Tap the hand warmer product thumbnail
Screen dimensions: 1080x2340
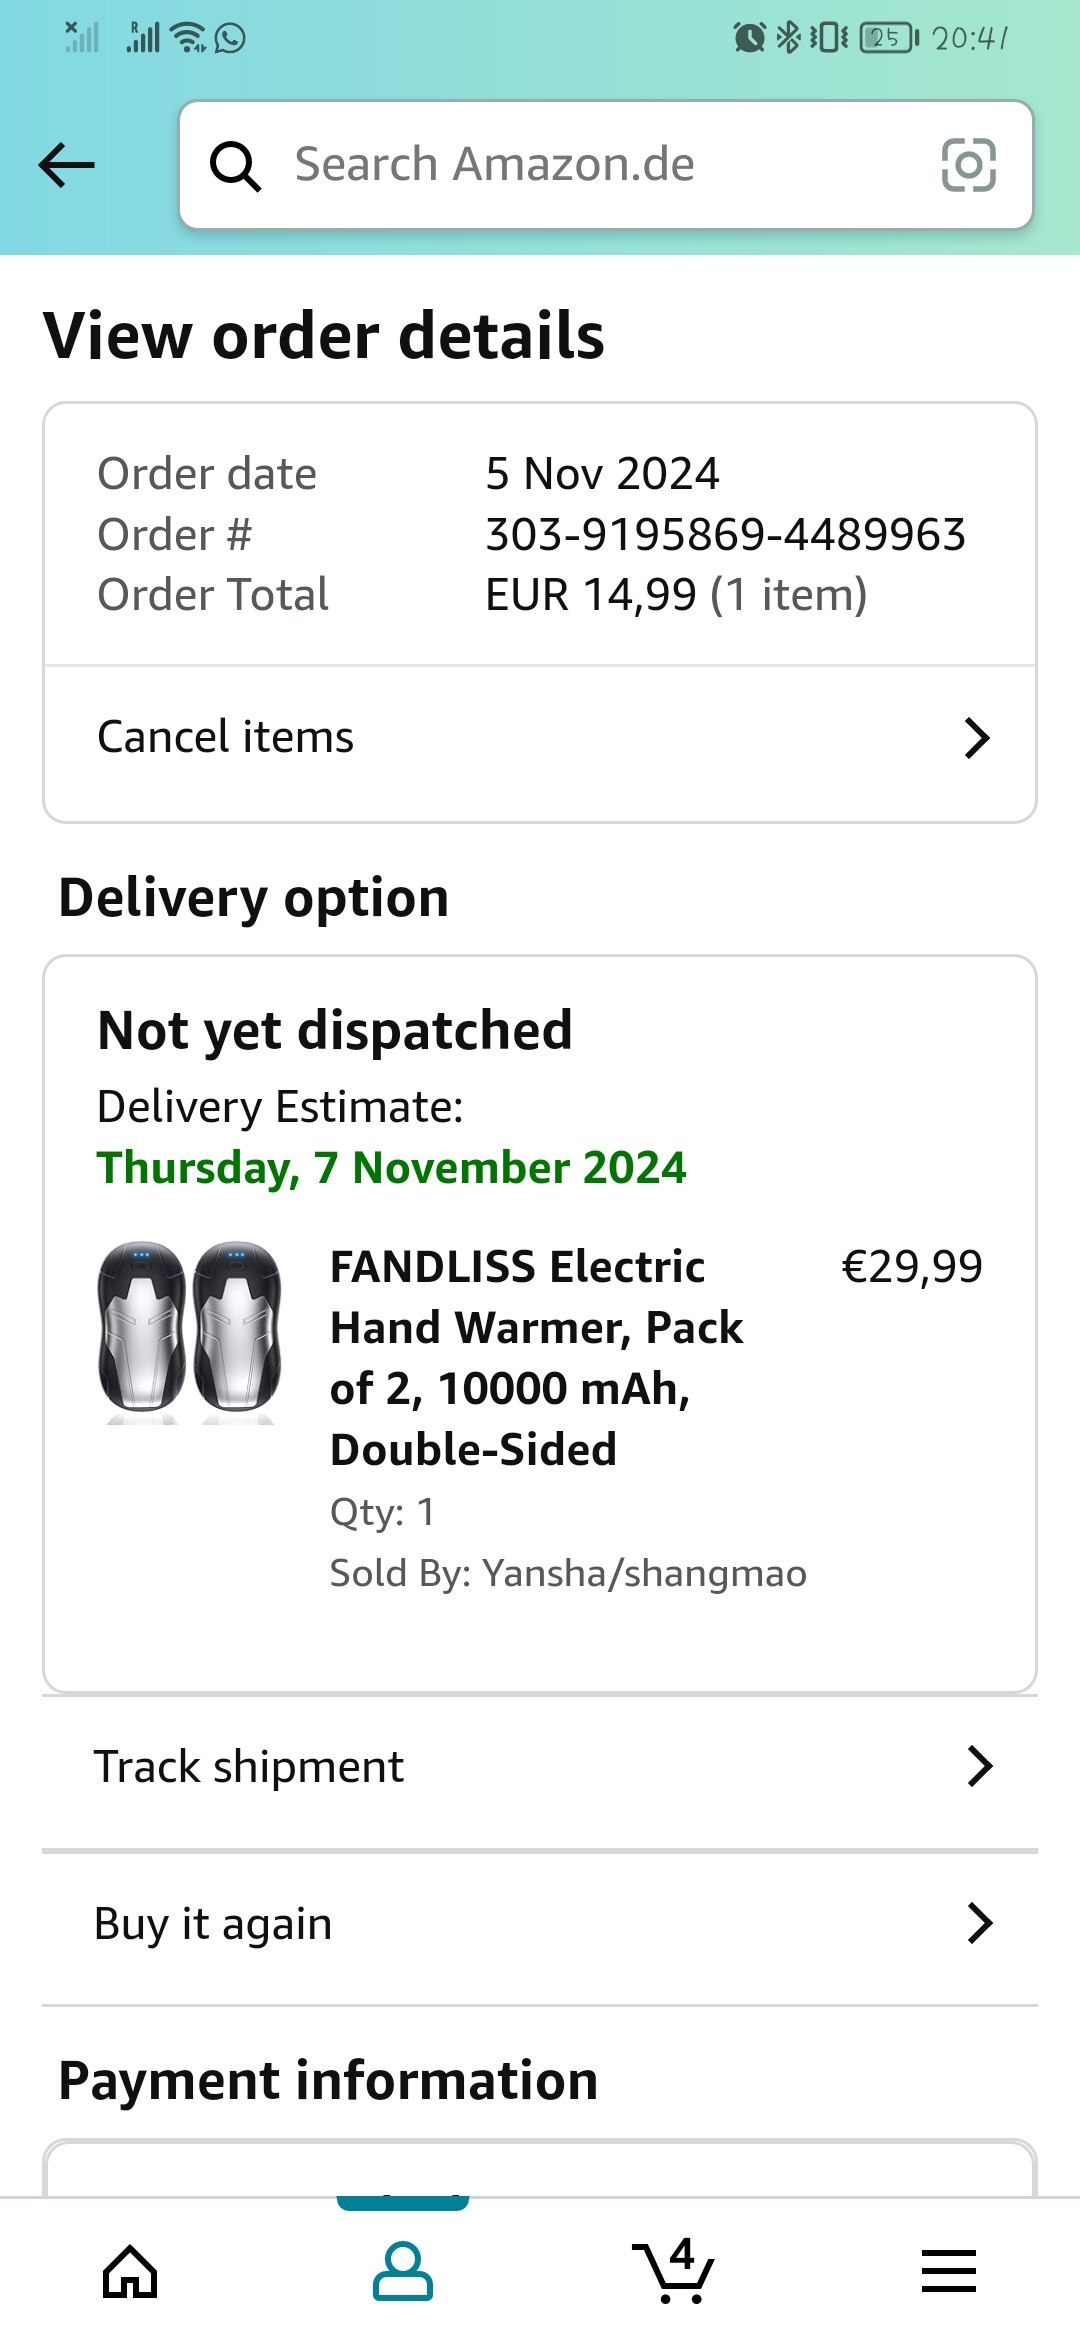point(190,1332)
